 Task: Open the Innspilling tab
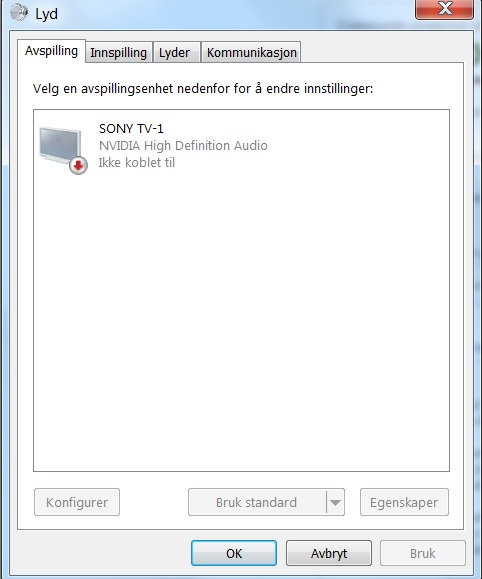(119, 52)
